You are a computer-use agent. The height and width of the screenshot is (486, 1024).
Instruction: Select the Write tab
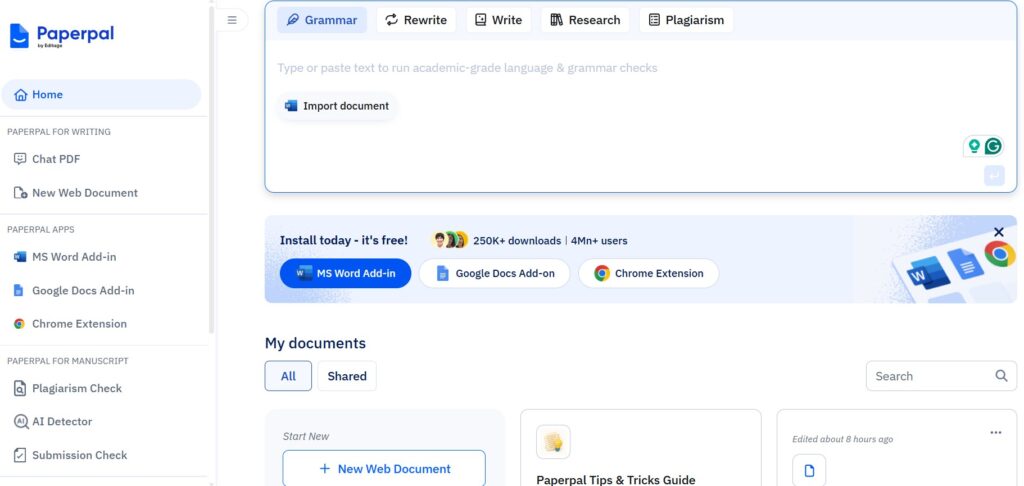pos(498,20)
